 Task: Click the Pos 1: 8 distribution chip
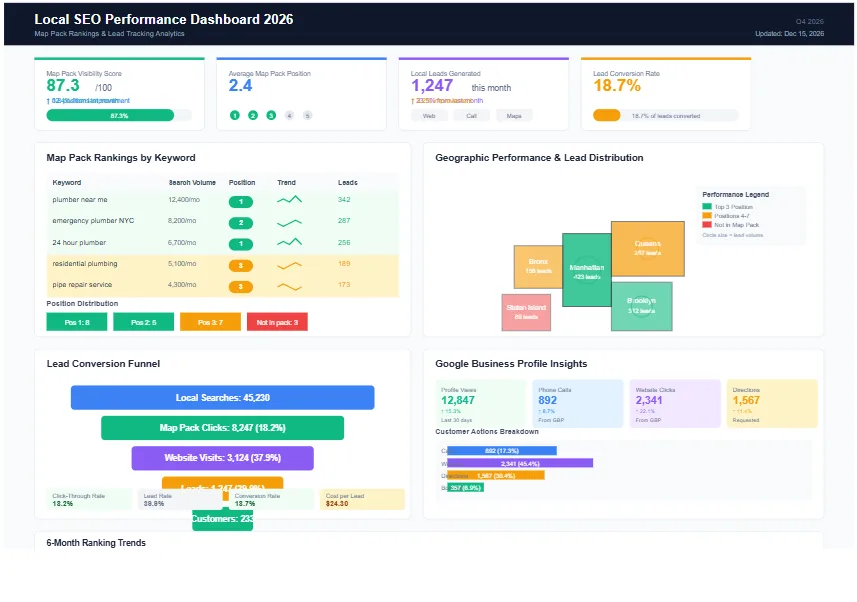click(x=77, y=323)
